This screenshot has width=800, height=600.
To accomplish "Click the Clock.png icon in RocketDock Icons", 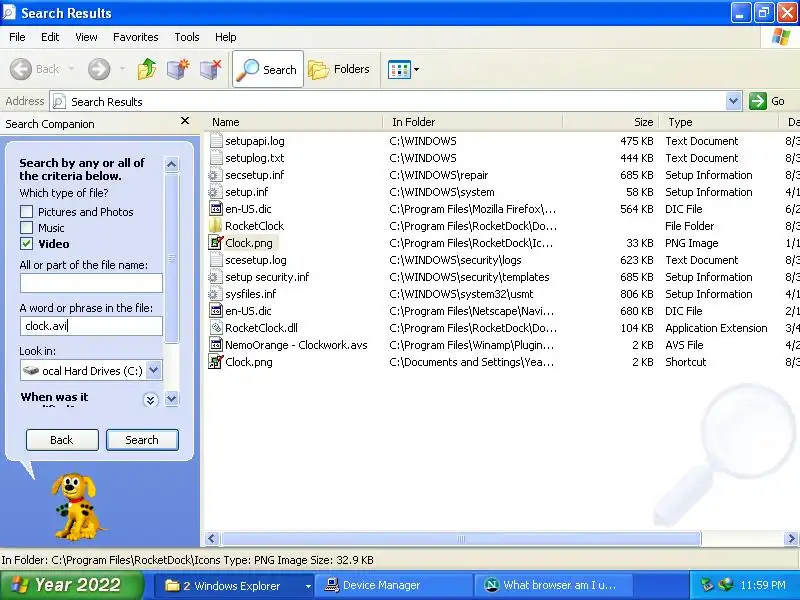I will [x=216, y=242].
